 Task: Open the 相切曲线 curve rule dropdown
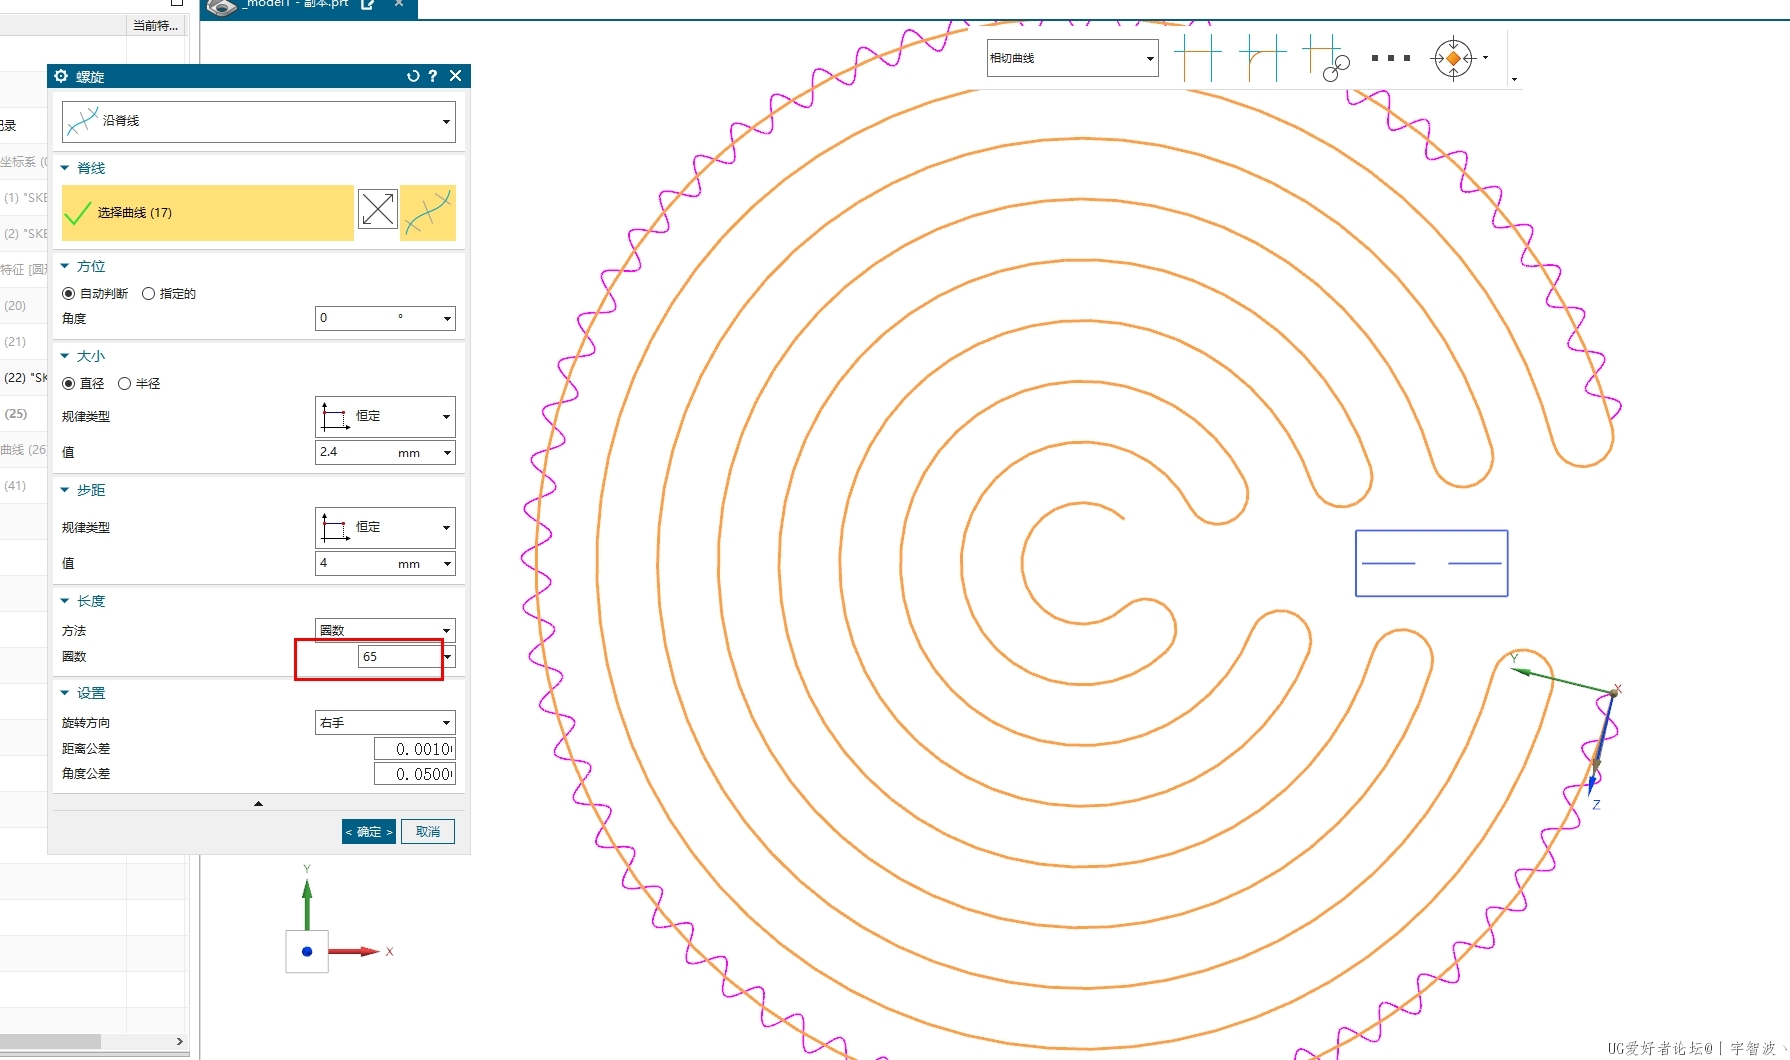[x=1072, y=58]
